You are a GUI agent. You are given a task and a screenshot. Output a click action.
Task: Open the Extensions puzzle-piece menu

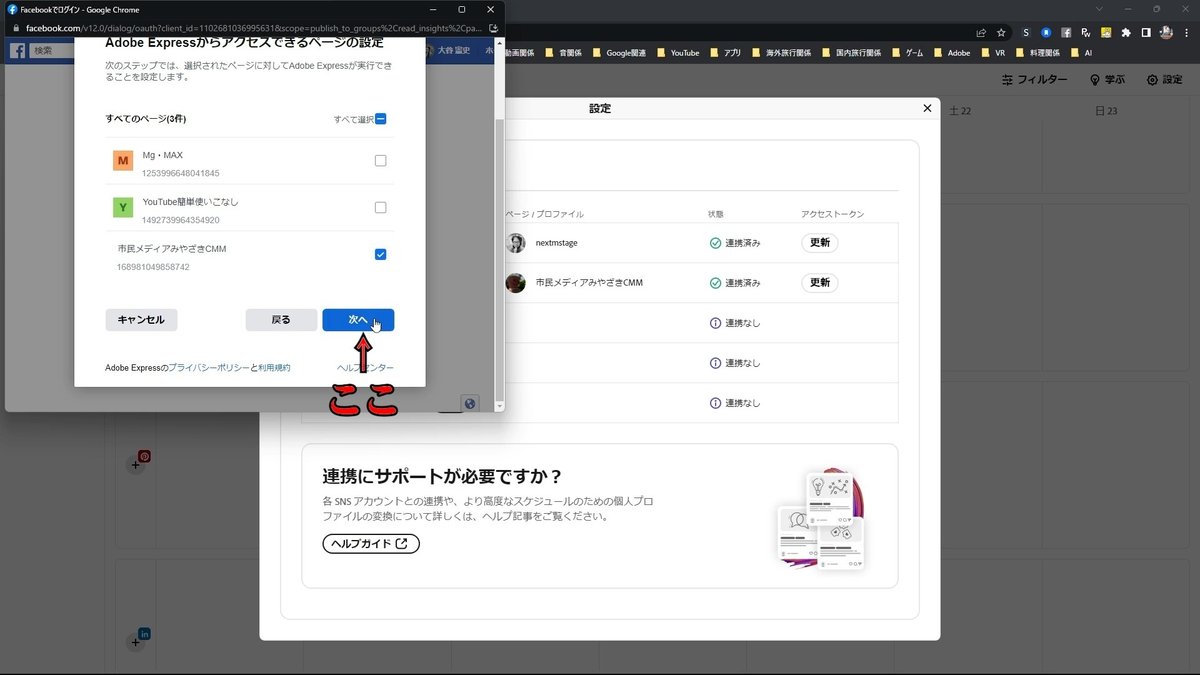(1126, 32)
